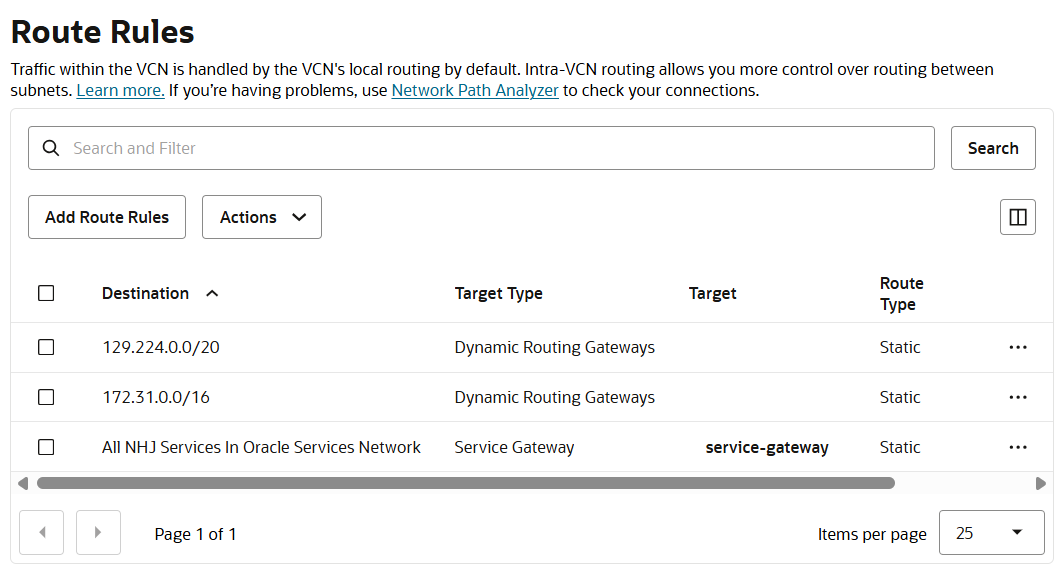Open the column layout settings icon

1018,217
